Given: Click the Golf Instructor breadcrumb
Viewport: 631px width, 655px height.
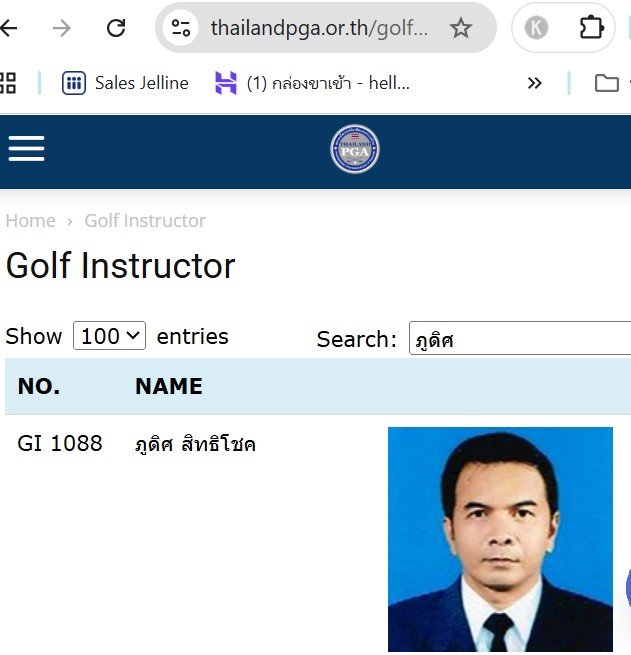Looking at the screenshot, I should [x=145, y=221].
